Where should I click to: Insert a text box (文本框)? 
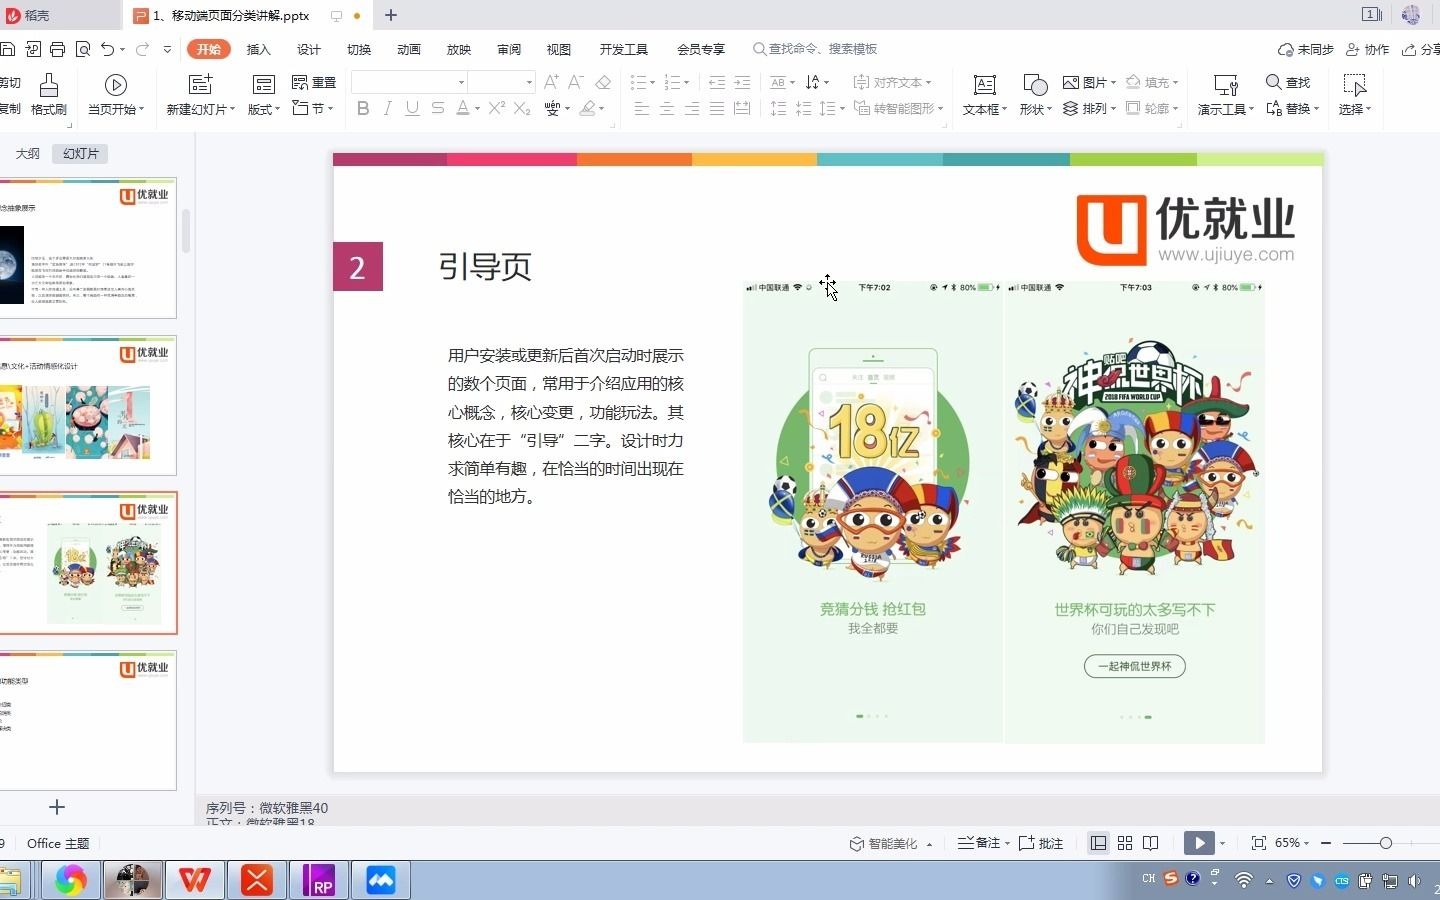(984, 95)
